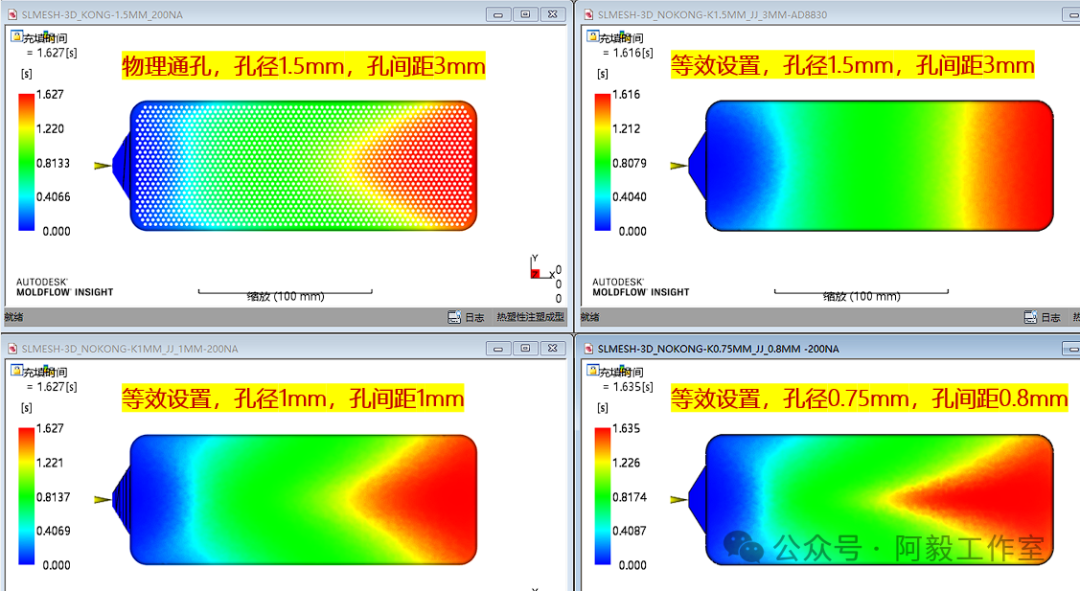Click the legend value 0.8079
This screenshot has height=591, width=1080.
pos(630,163)
